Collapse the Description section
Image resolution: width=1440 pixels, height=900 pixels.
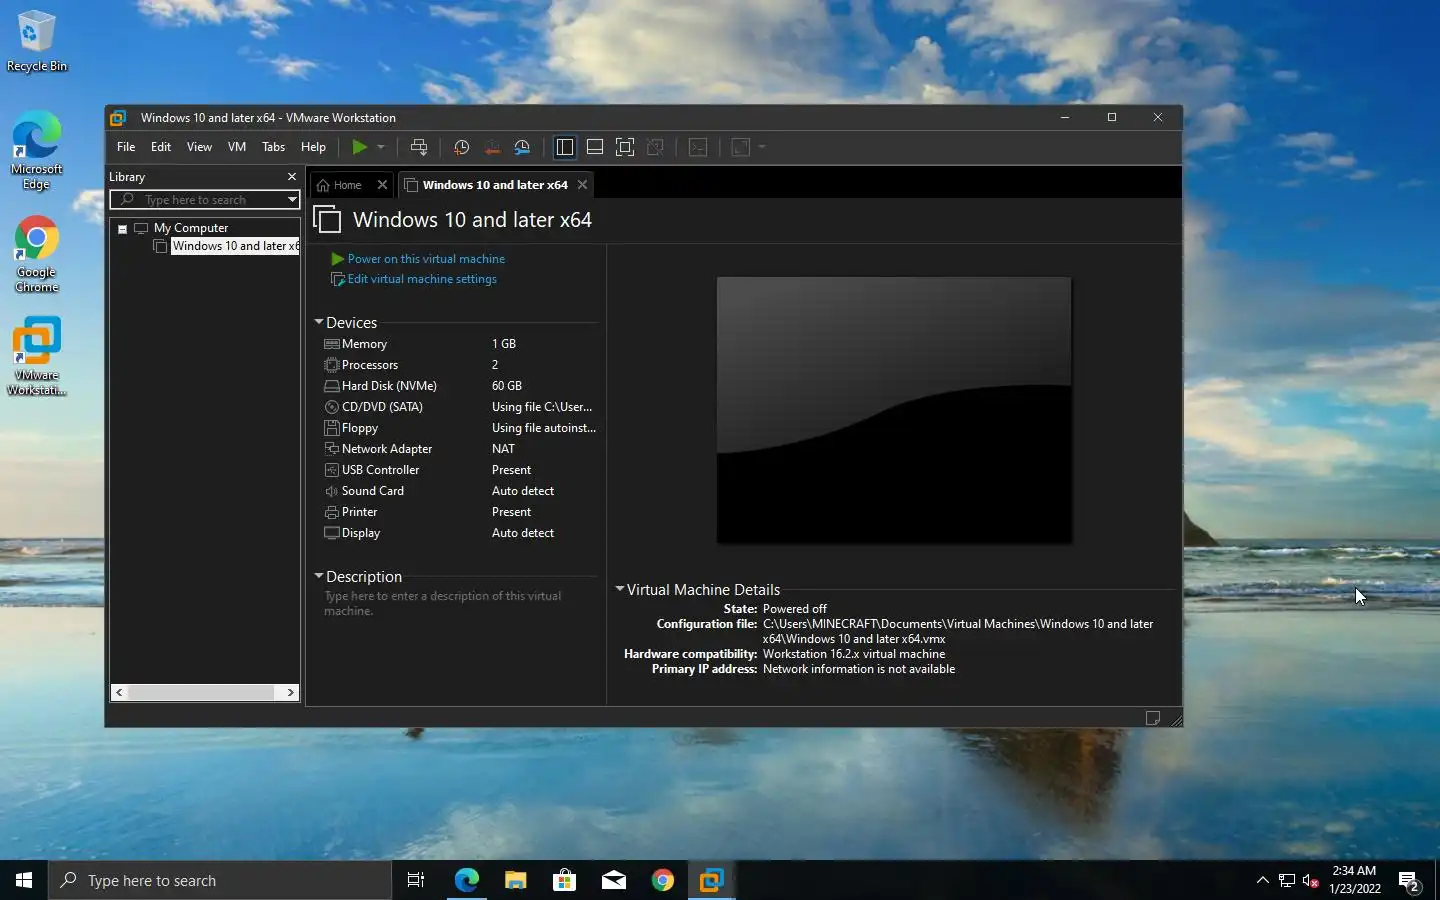319,576
